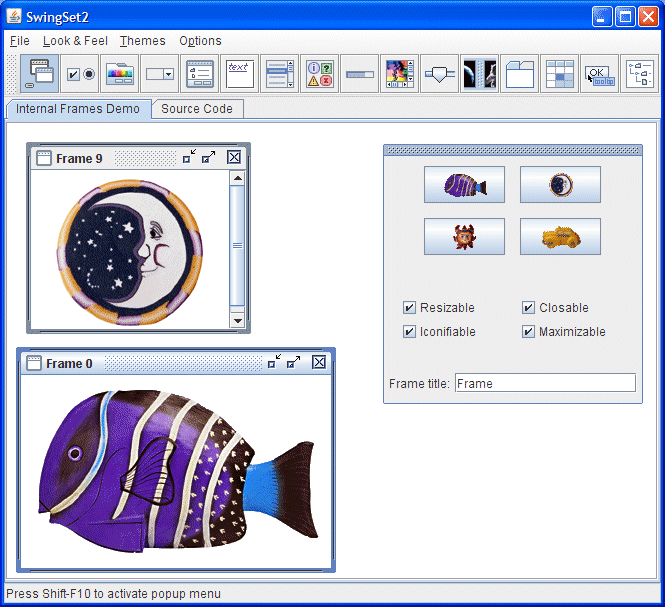Select the Color Chooser demo icon
This screenshot has width=665, height=607.
[x=119, y=74]
